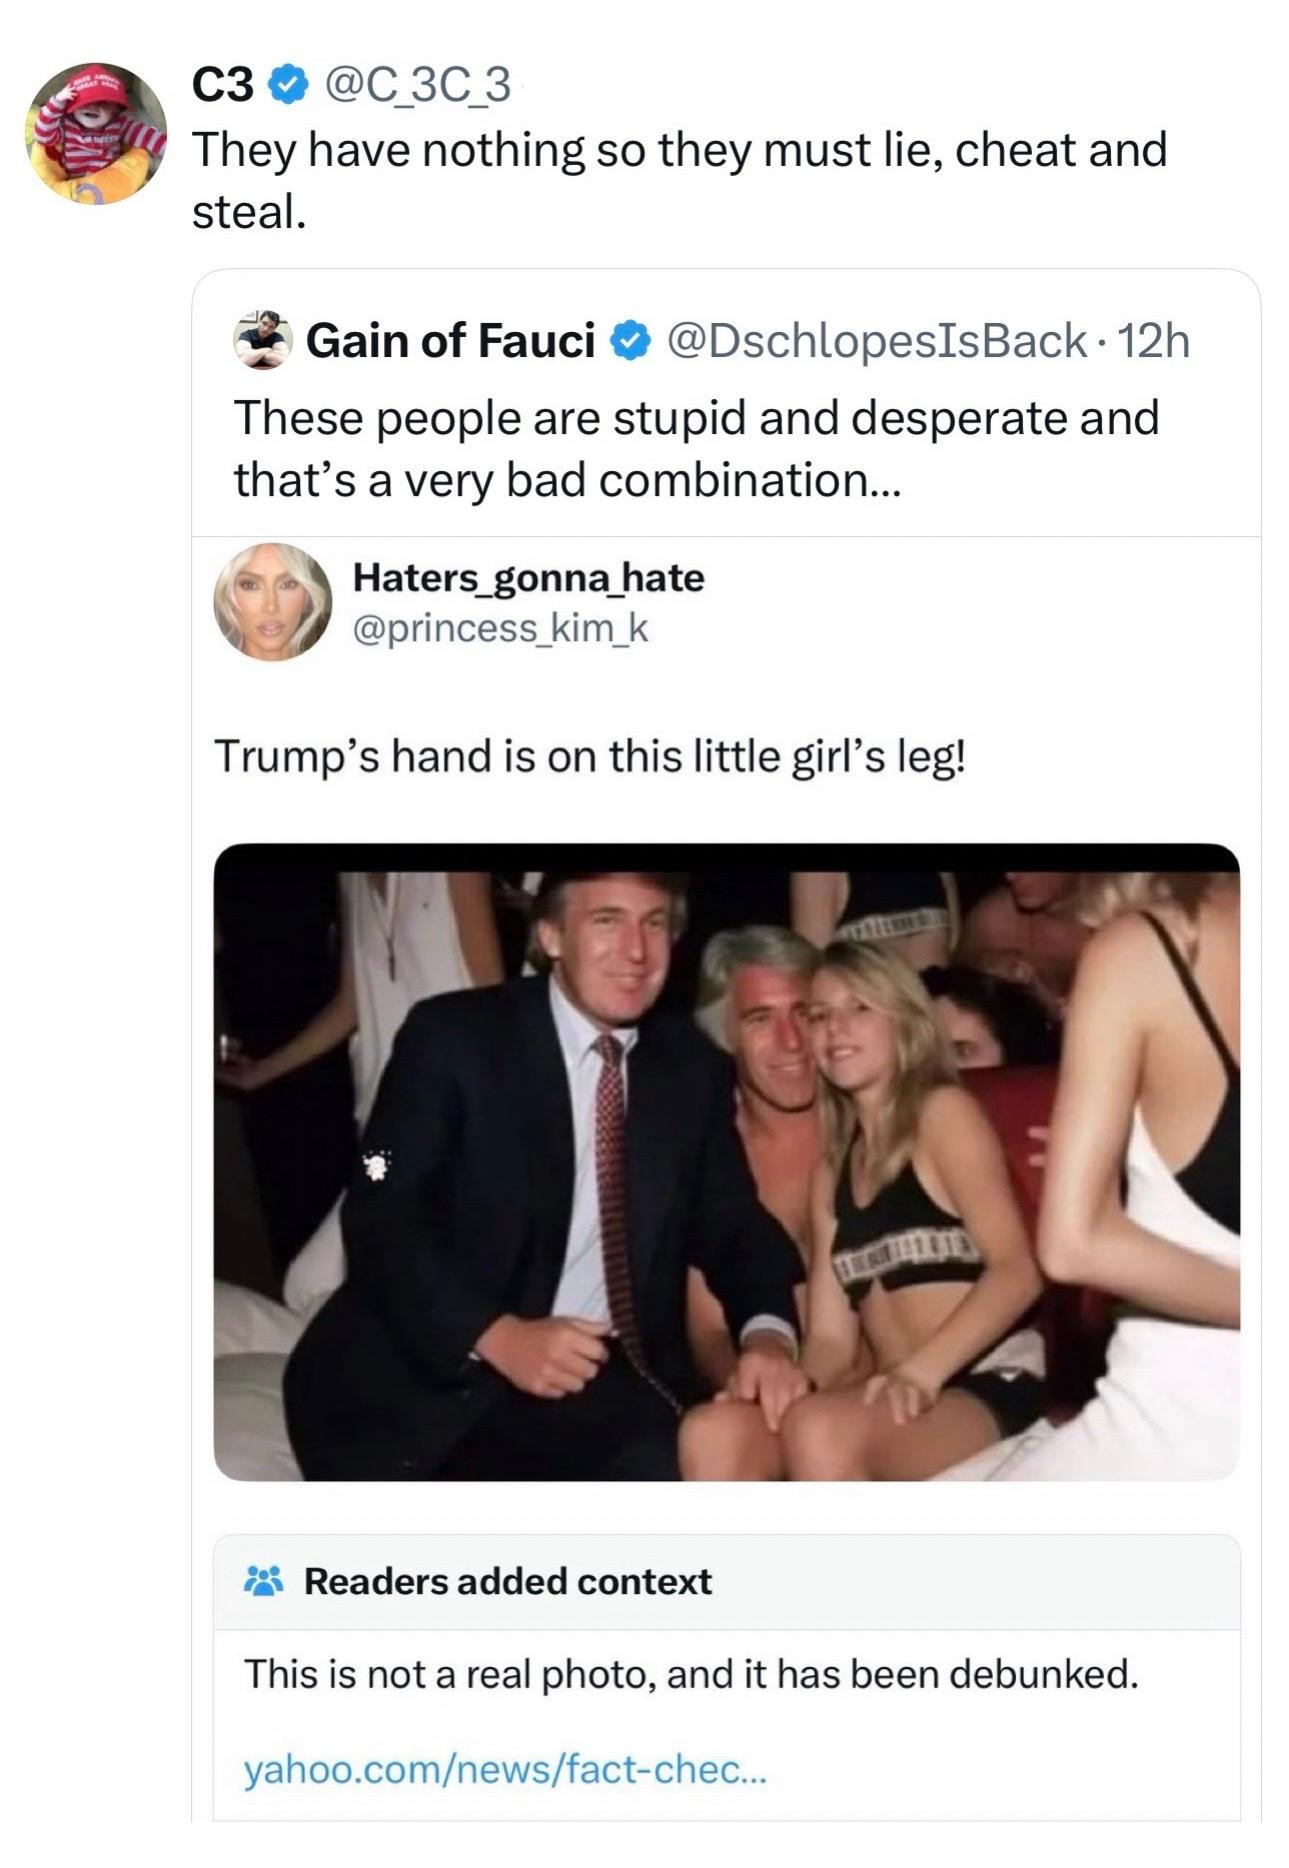The width and height of the screenshot is (1289, 1868).
Task: Click the "Trump's hand is on" caption text
Action: click(x=589, y=756)
